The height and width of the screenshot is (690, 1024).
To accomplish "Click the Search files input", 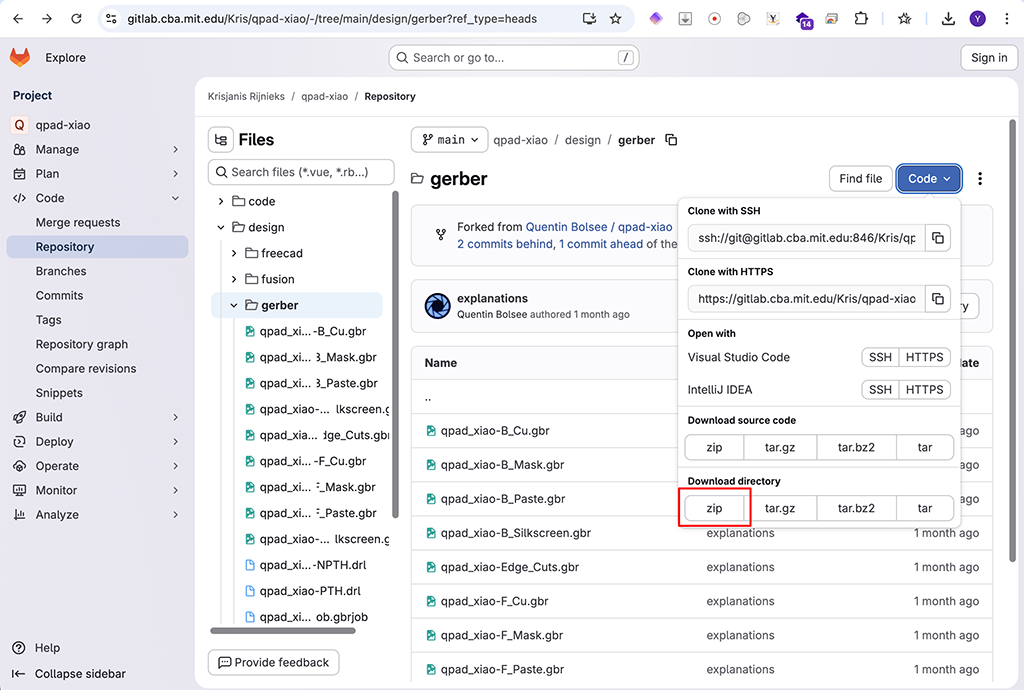I will 301,172.
